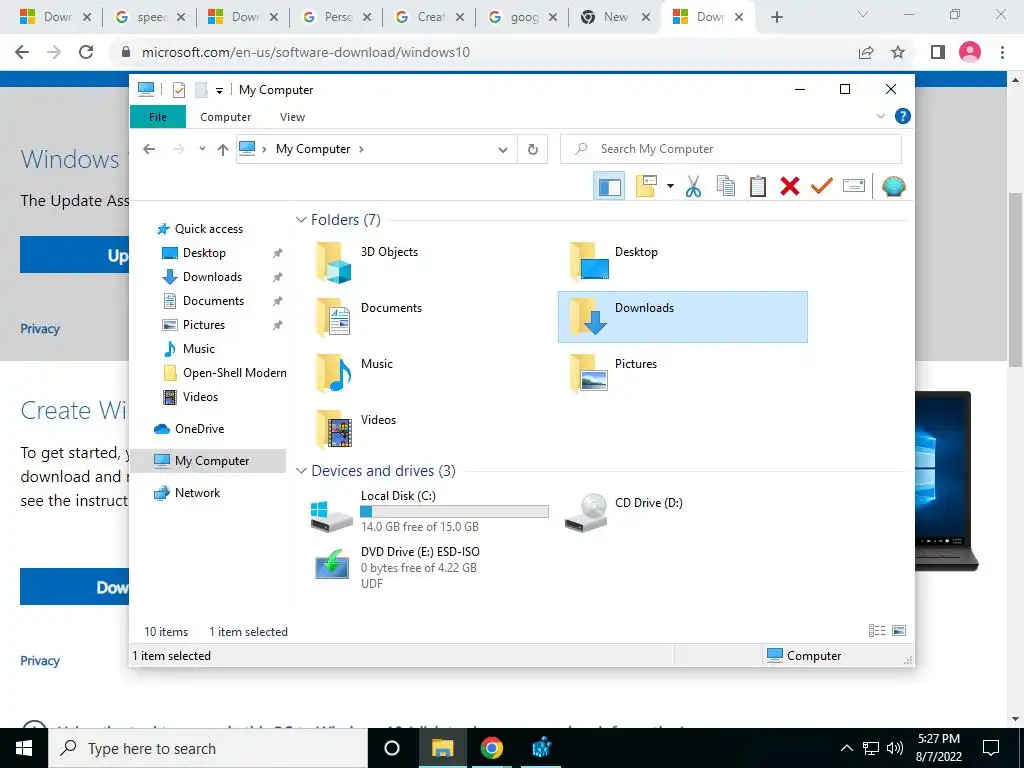Open address bar history dropdown
Viewport: 1024px width, 768px height.
tap(503, 150)
